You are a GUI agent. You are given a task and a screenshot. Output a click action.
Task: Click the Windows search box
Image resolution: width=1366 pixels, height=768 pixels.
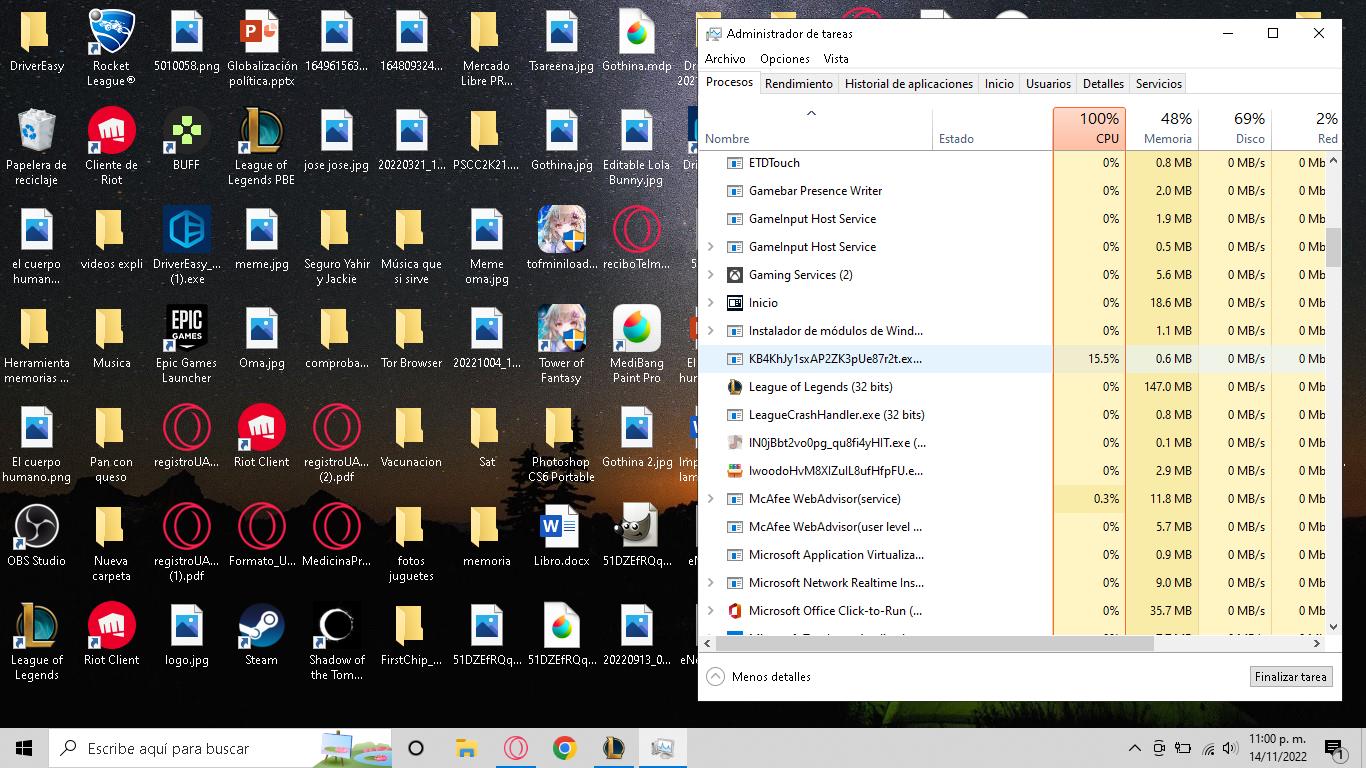coord(190,748)
